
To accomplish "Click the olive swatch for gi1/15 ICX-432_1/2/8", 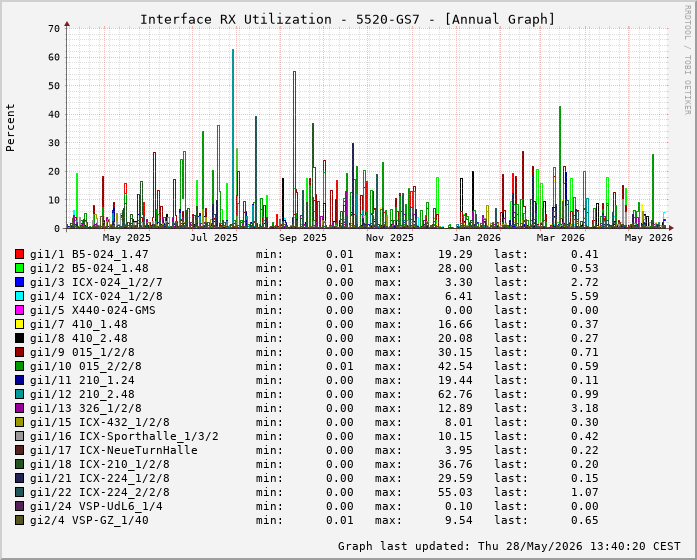I will pyautogui.click(x=19, y=422).
